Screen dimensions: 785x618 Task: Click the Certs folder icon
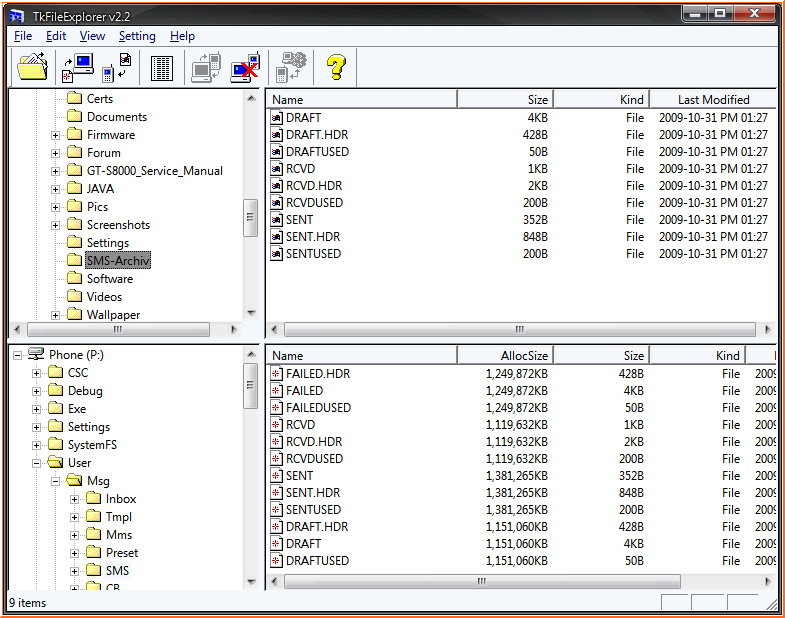point(75,98)
